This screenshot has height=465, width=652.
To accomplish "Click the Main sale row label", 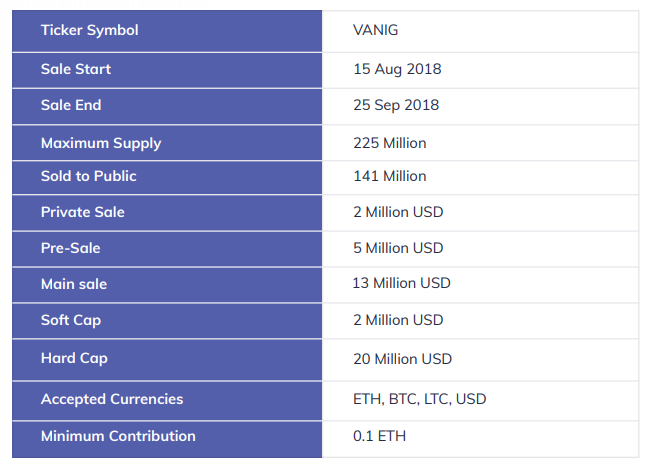I will pyautogui.click(x=74, y=284).
